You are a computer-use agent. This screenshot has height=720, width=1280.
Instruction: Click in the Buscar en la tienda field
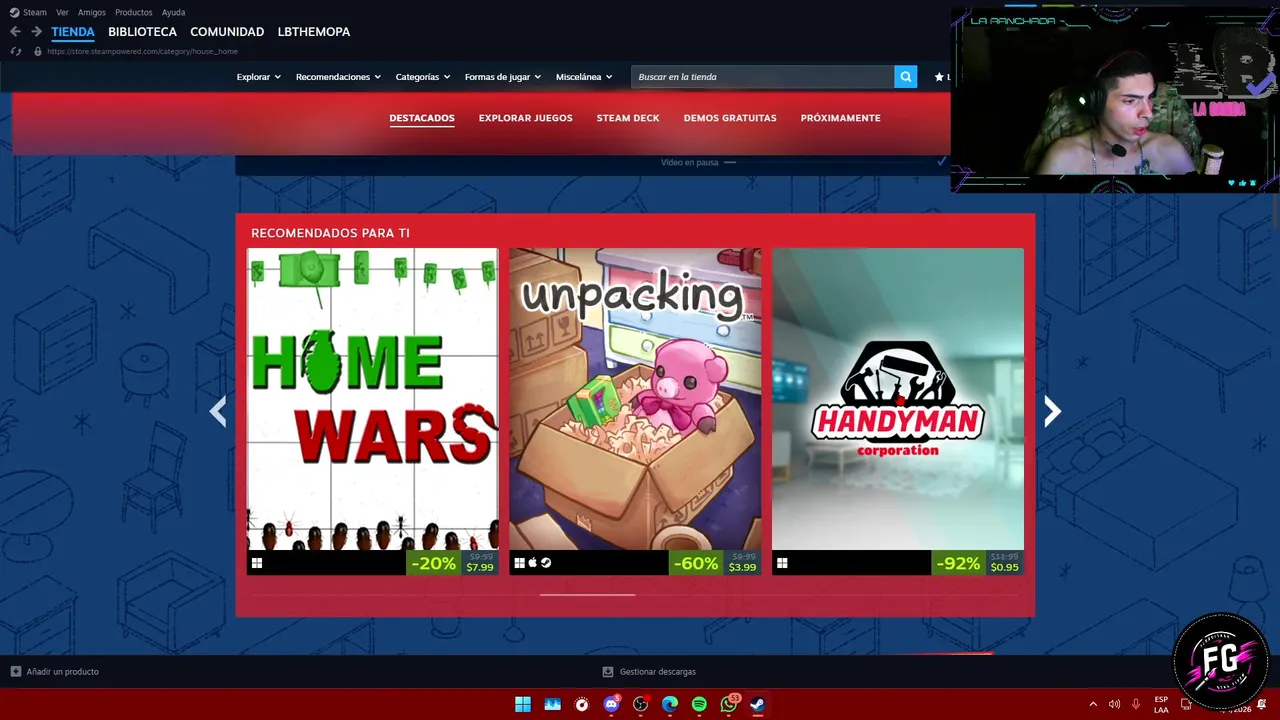coord(763,77)
